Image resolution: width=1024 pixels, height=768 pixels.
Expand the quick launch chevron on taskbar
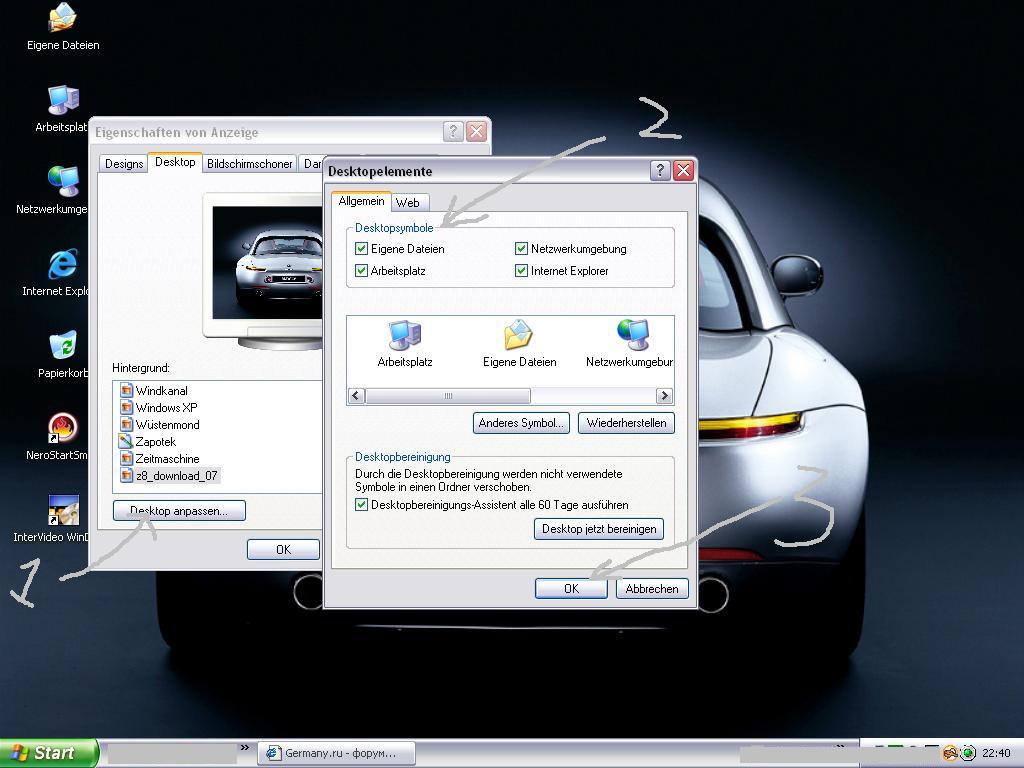[x=244, y=747]
